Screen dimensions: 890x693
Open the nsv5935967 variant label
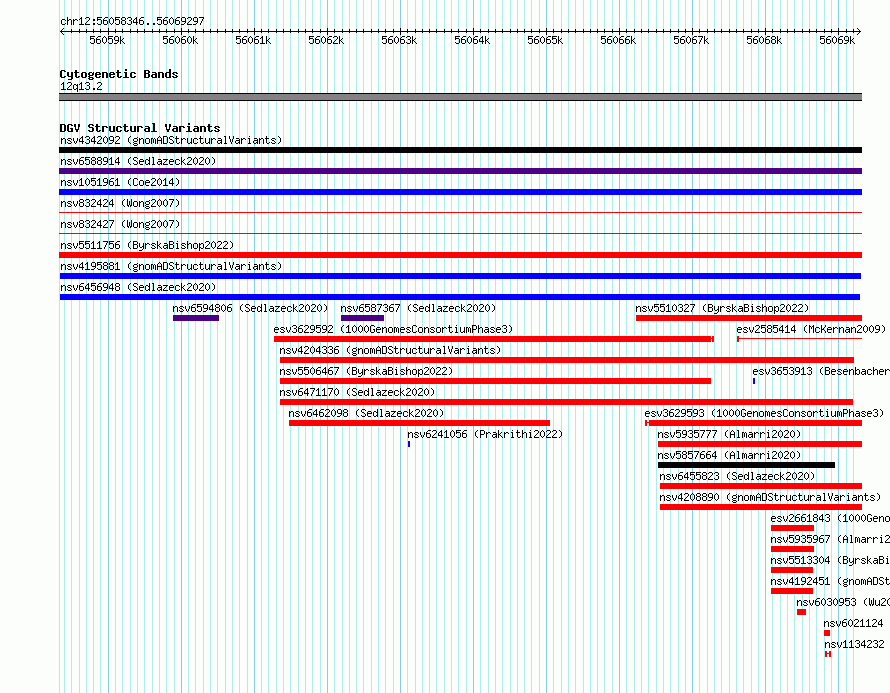(830, 539)
